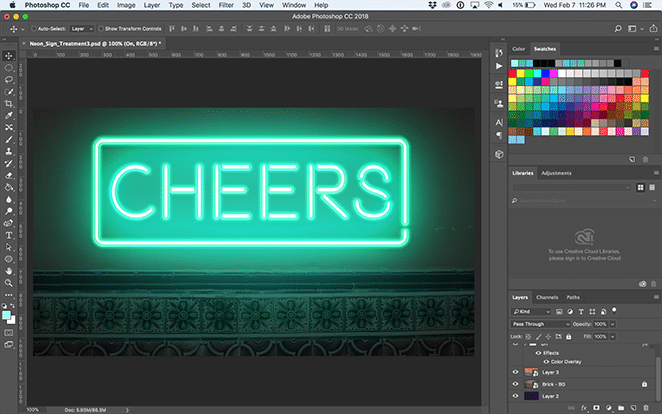Select the Hand tool

pyautogui.click(x=8, y=271)
